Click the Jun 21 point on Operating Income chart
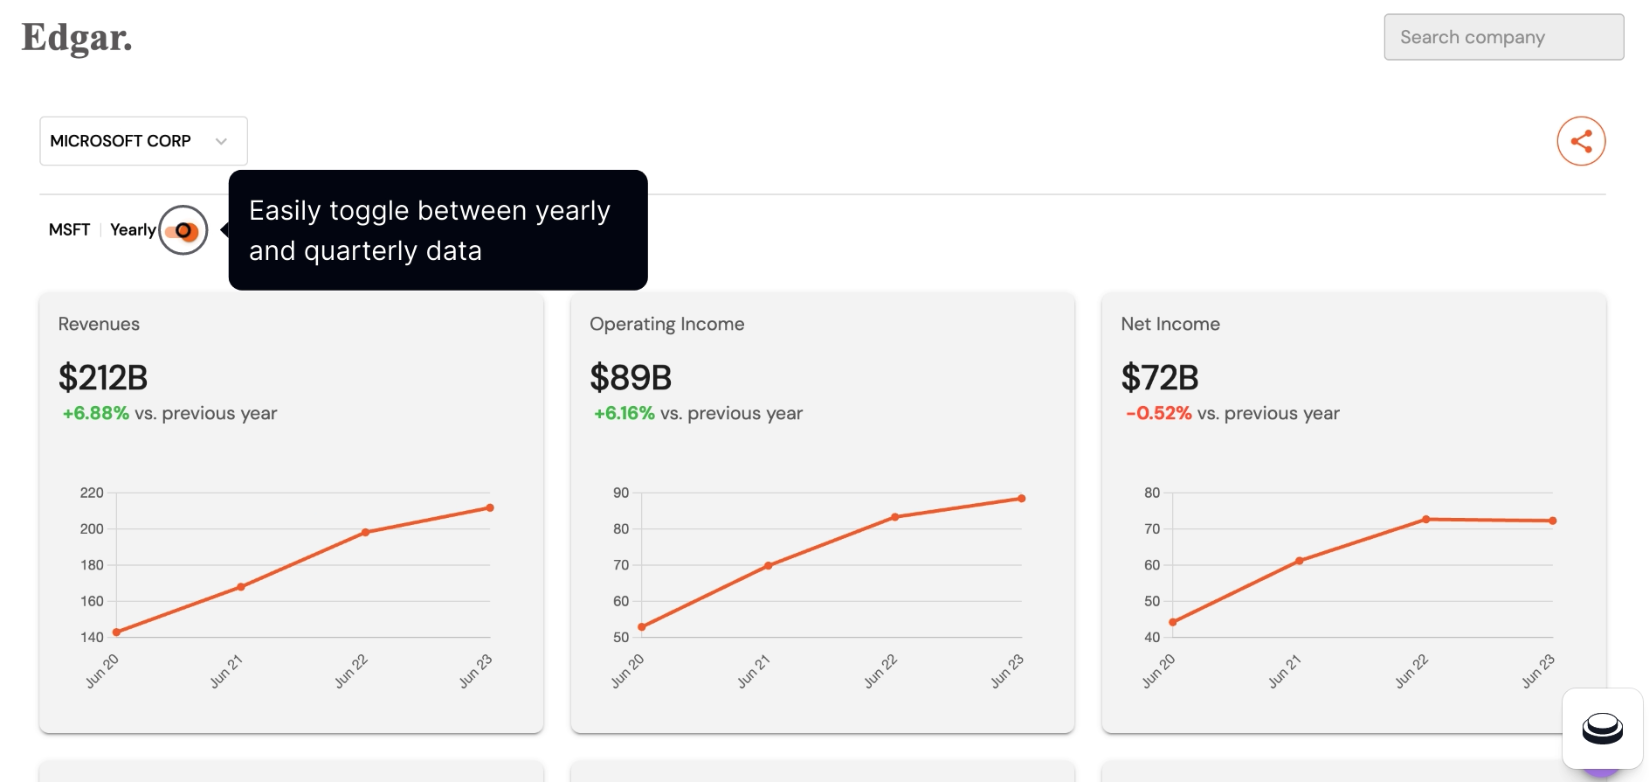This screenshot has height=782, width=1649. click(768, 566)
